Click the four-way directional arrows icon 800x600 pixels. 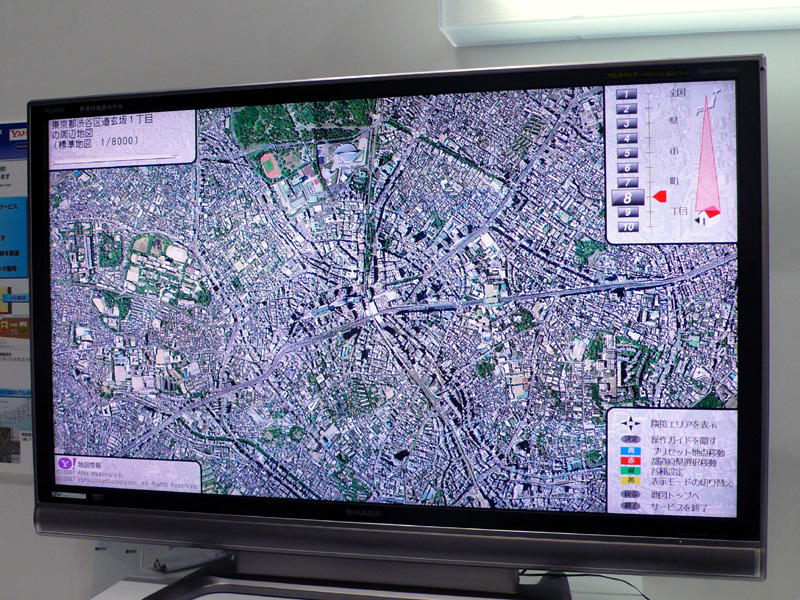point(631,423)
